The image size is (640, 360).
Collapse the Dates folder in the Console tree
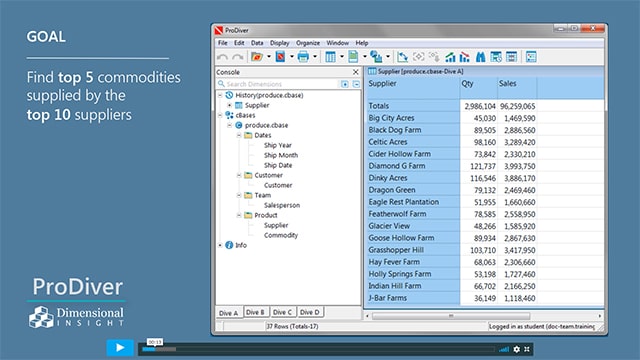239,135
